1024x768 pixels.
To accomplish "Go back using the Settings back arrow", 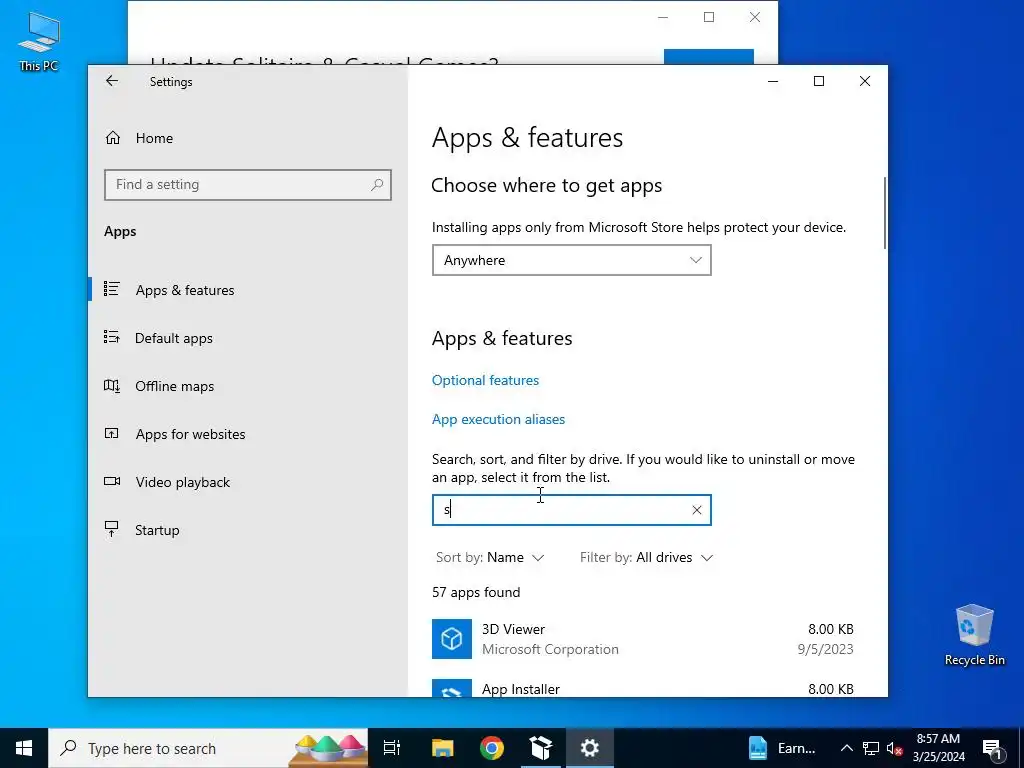I will pos(112,81).
